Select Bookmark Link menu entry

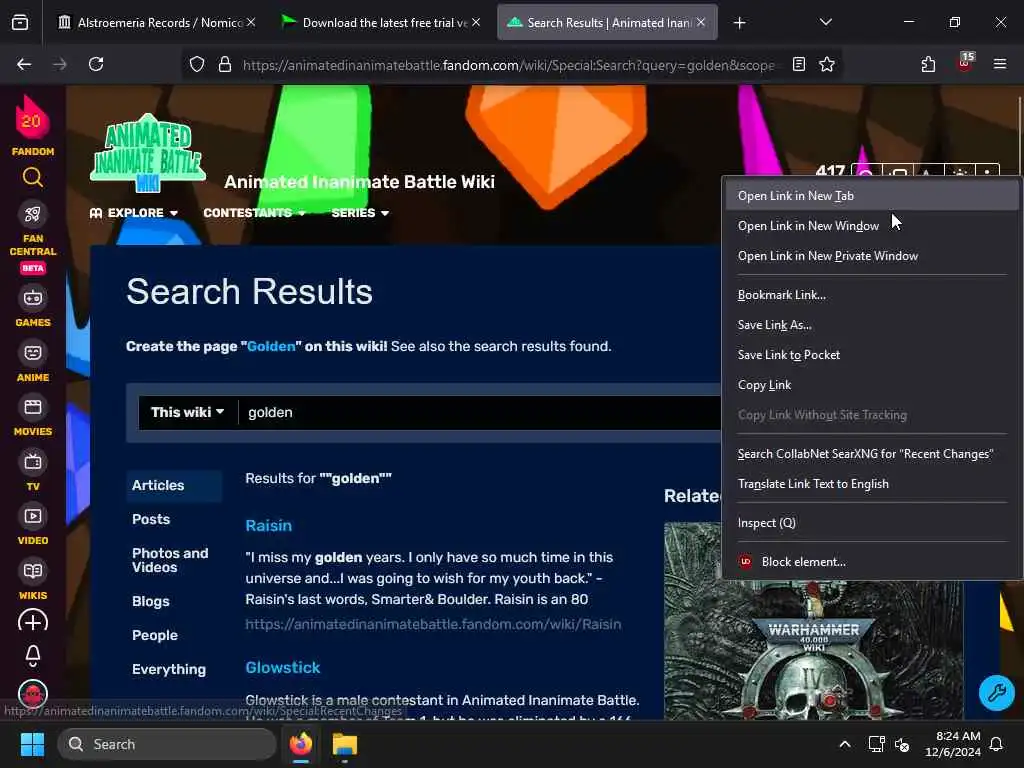pyautogui.click(x=871, y=295)
